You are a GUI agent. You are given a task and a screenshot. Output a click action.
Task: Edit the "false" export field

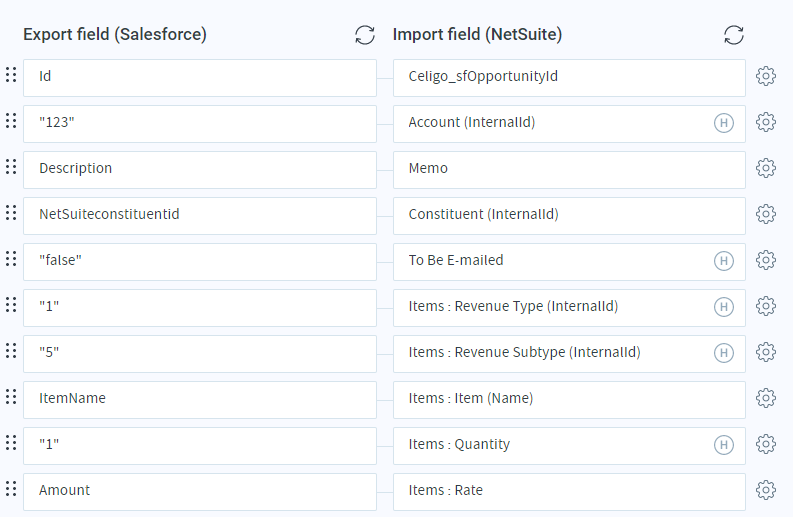coord(200,262)
